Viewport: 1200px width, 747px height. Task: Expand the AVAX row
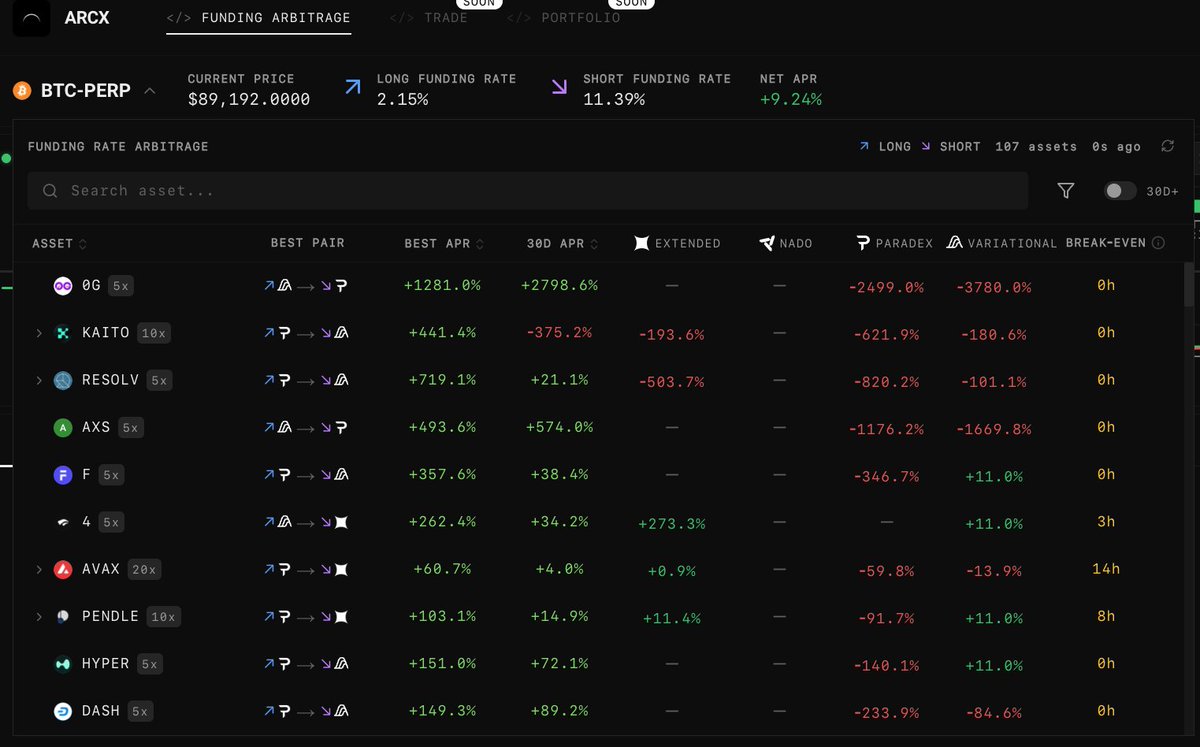(x=39, y=569)
